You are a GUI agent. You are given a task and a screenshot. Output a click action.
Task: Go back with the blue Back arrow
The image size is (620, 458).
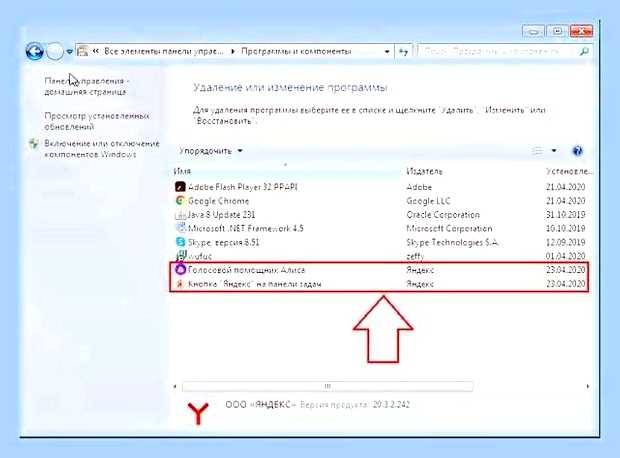point(34,51)
